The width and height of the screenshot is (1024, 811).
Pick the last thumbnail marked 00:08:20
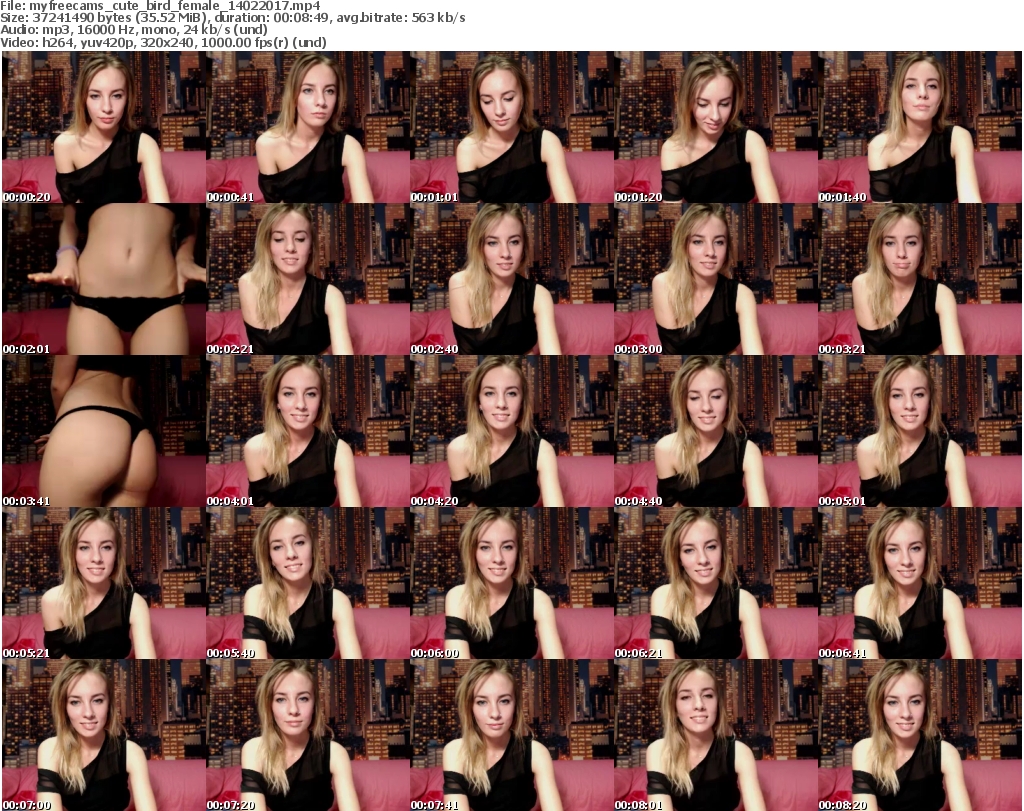(920, 735)
